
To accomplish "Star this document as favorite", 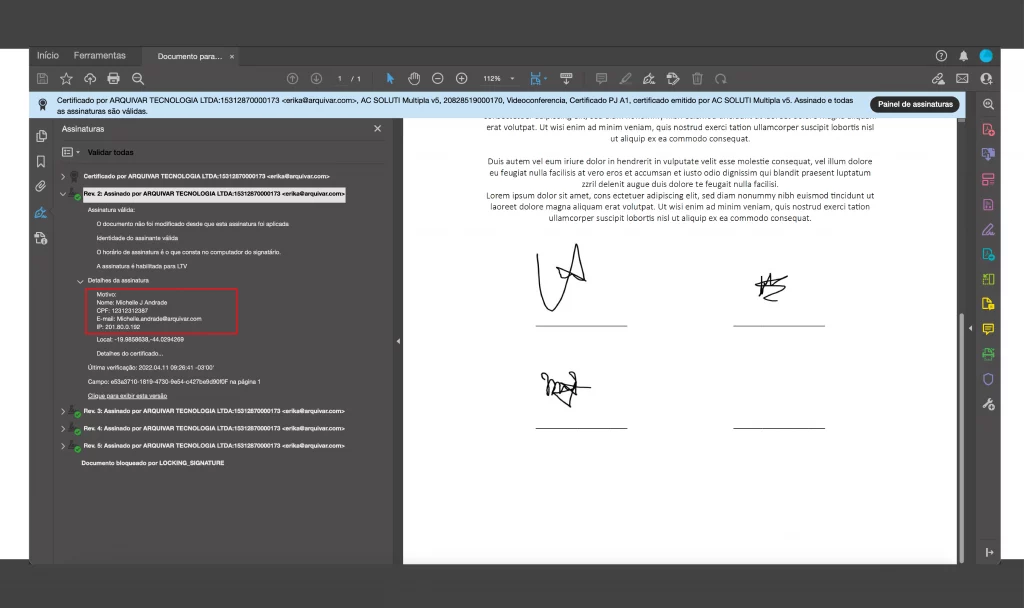I will point(66,78).
